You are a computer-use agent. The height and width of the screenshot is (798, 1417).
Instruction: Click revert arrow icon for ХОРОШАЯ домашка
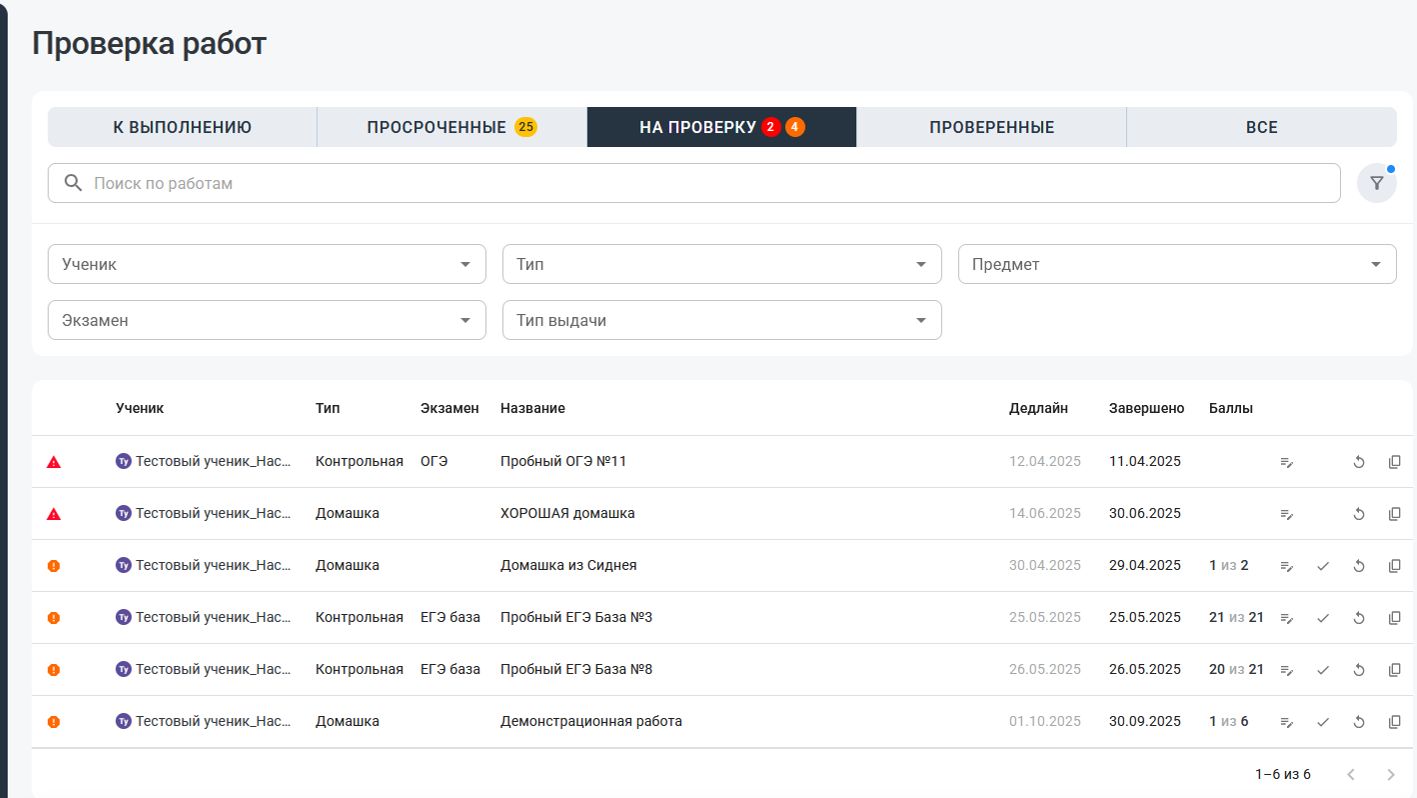pos(1359,514)
